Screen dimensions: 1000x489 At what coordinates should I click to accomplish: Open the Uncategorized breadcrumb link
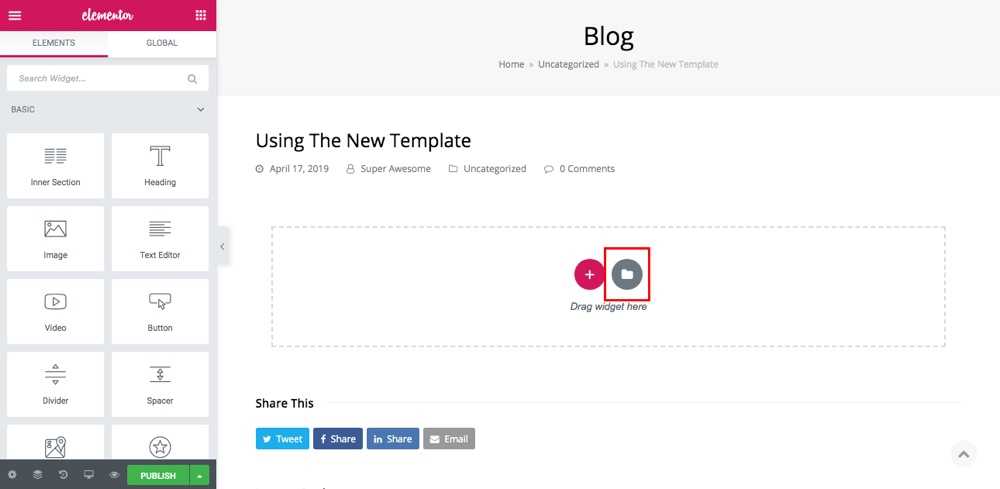[568, 64]
